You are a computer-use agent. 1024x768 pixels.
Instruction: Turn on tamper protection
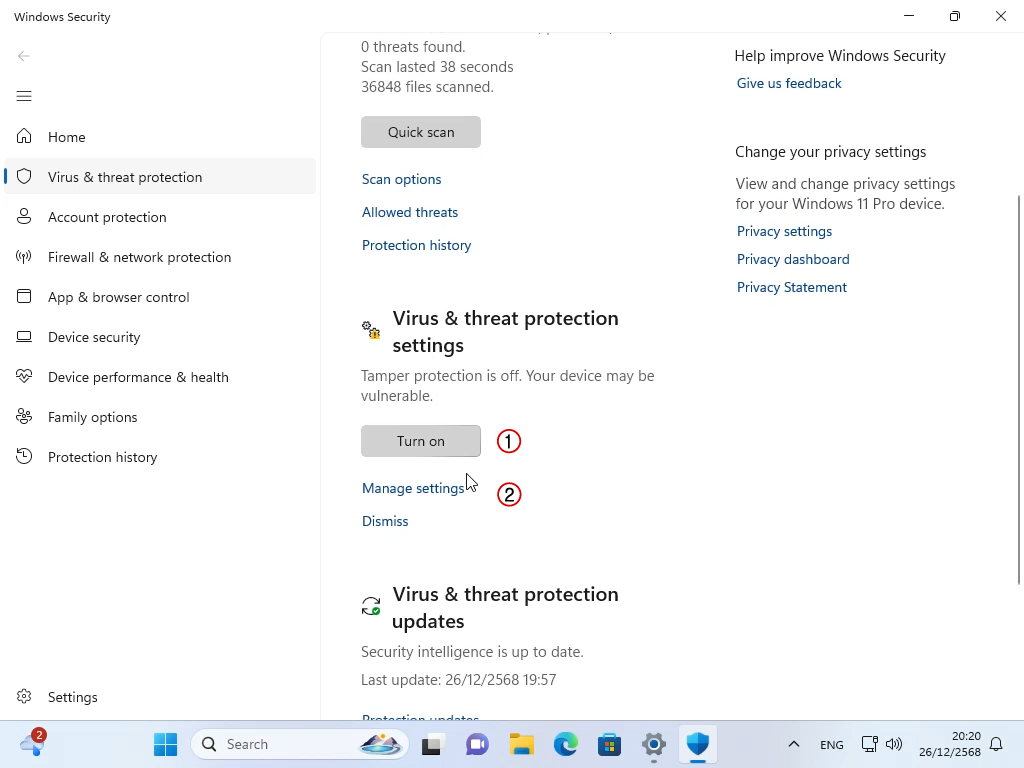[x=420, y=441]
